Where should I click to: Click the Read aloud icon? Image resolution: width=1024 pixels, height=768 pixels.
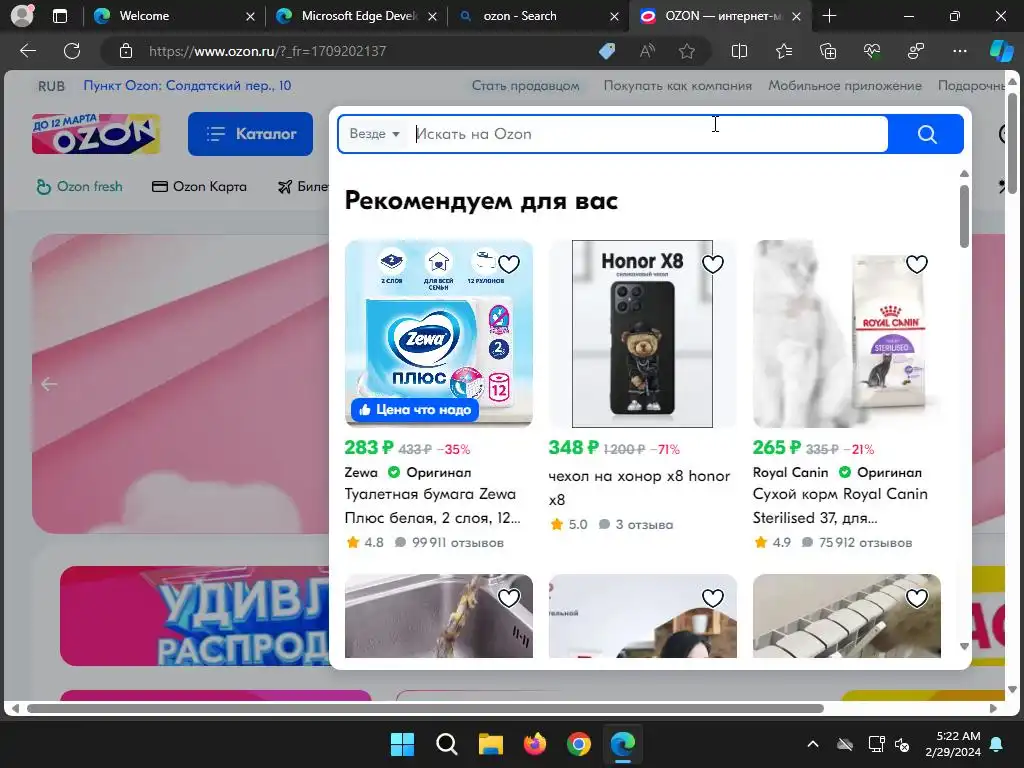tap(647, 51)
